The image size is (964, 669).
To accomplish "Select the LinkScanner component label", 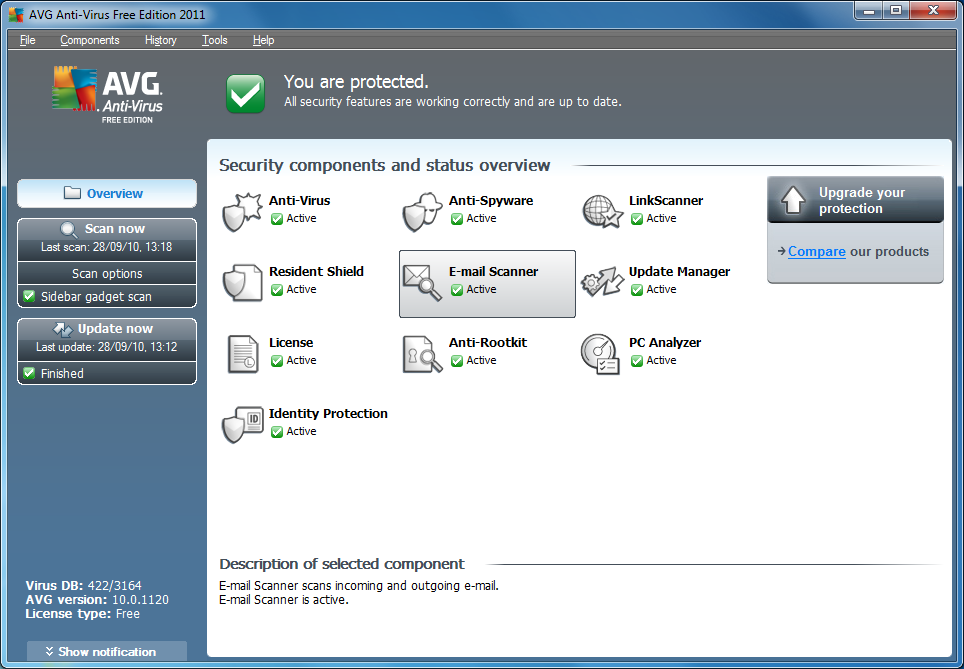I will click(666, 200).
